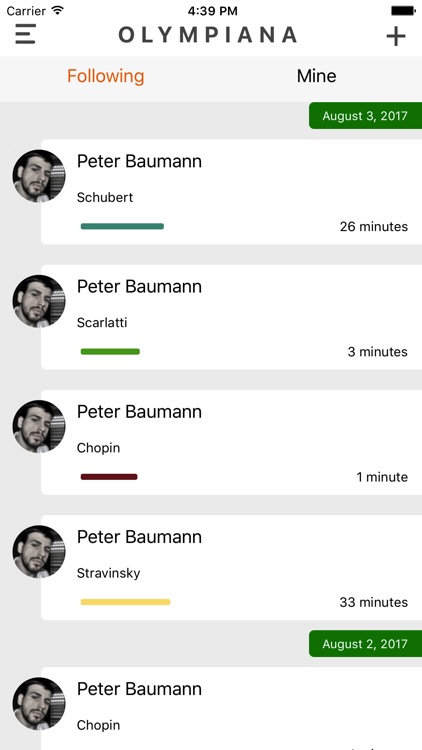Tap the teal Schubert progress bar
This screenshot has width=422, height=750.
tap(122, 226)
